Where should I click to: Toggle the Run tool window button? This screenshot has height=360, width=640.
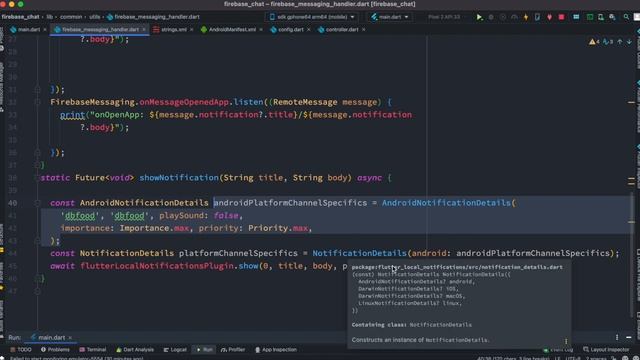(204, 350)
